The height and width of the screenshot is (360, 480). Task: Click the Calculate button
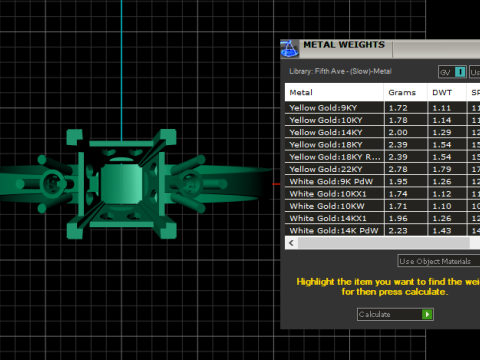tap(395, 314)
